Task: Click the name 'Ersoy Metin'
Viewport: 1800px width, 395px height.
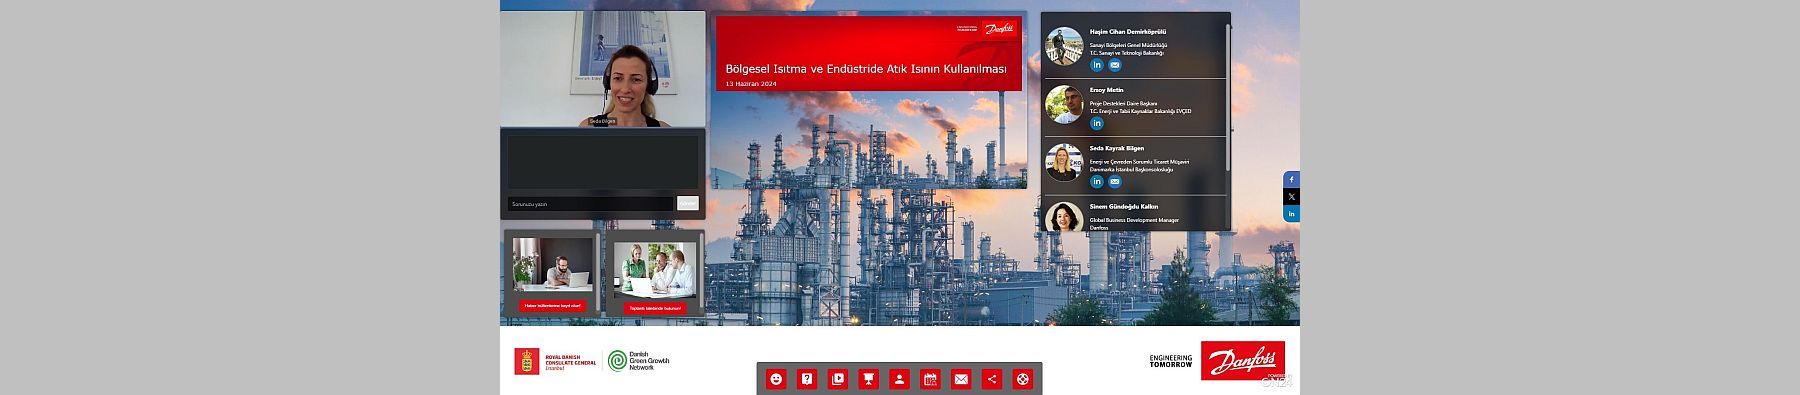Action: pyautogui.click(x=1106, y=90)
